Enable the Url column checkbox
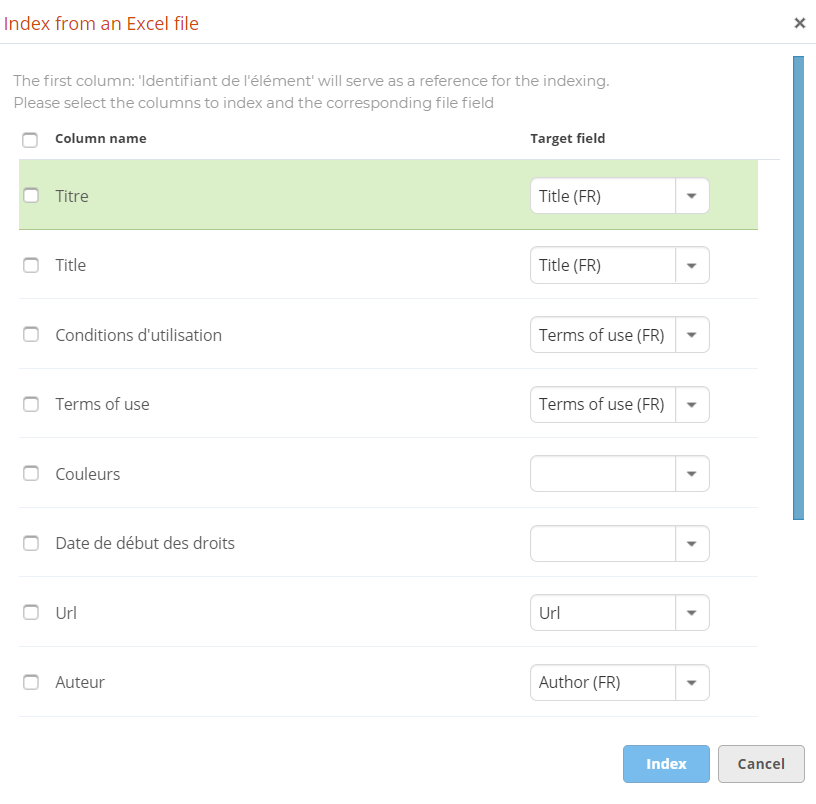Screen dimensions: 816x804 [31, 613]
